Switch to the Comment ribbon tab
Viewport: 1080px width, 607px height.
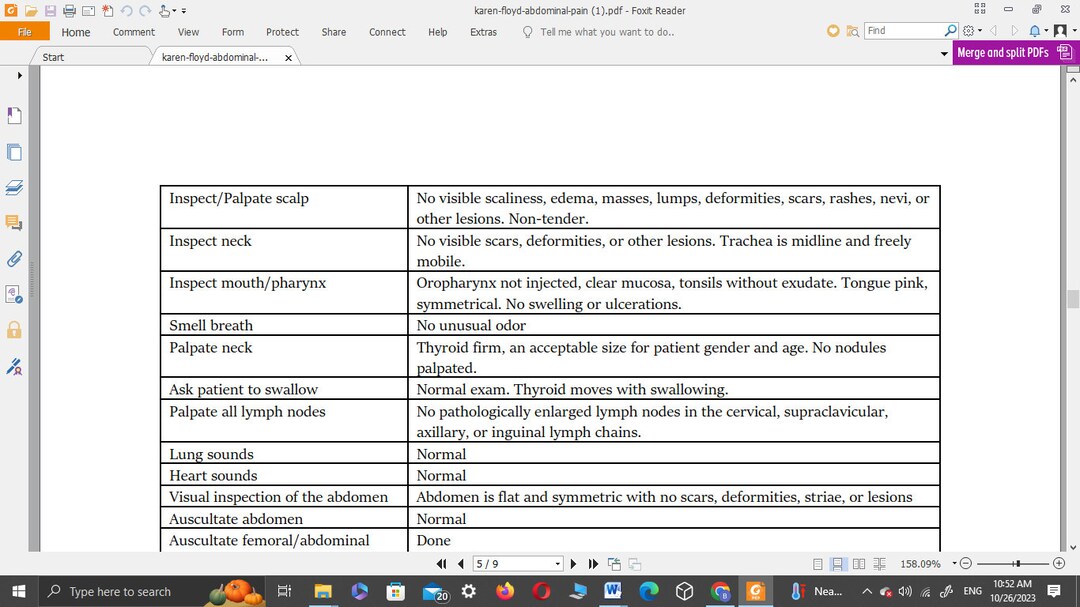pos(134,32)
